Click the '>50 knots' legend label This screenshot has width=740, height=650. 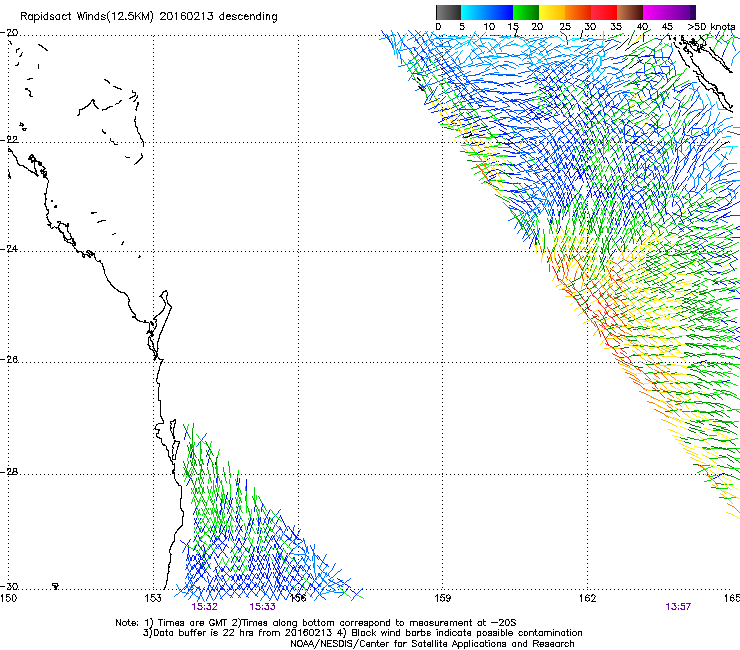click(x=711, y=26)
